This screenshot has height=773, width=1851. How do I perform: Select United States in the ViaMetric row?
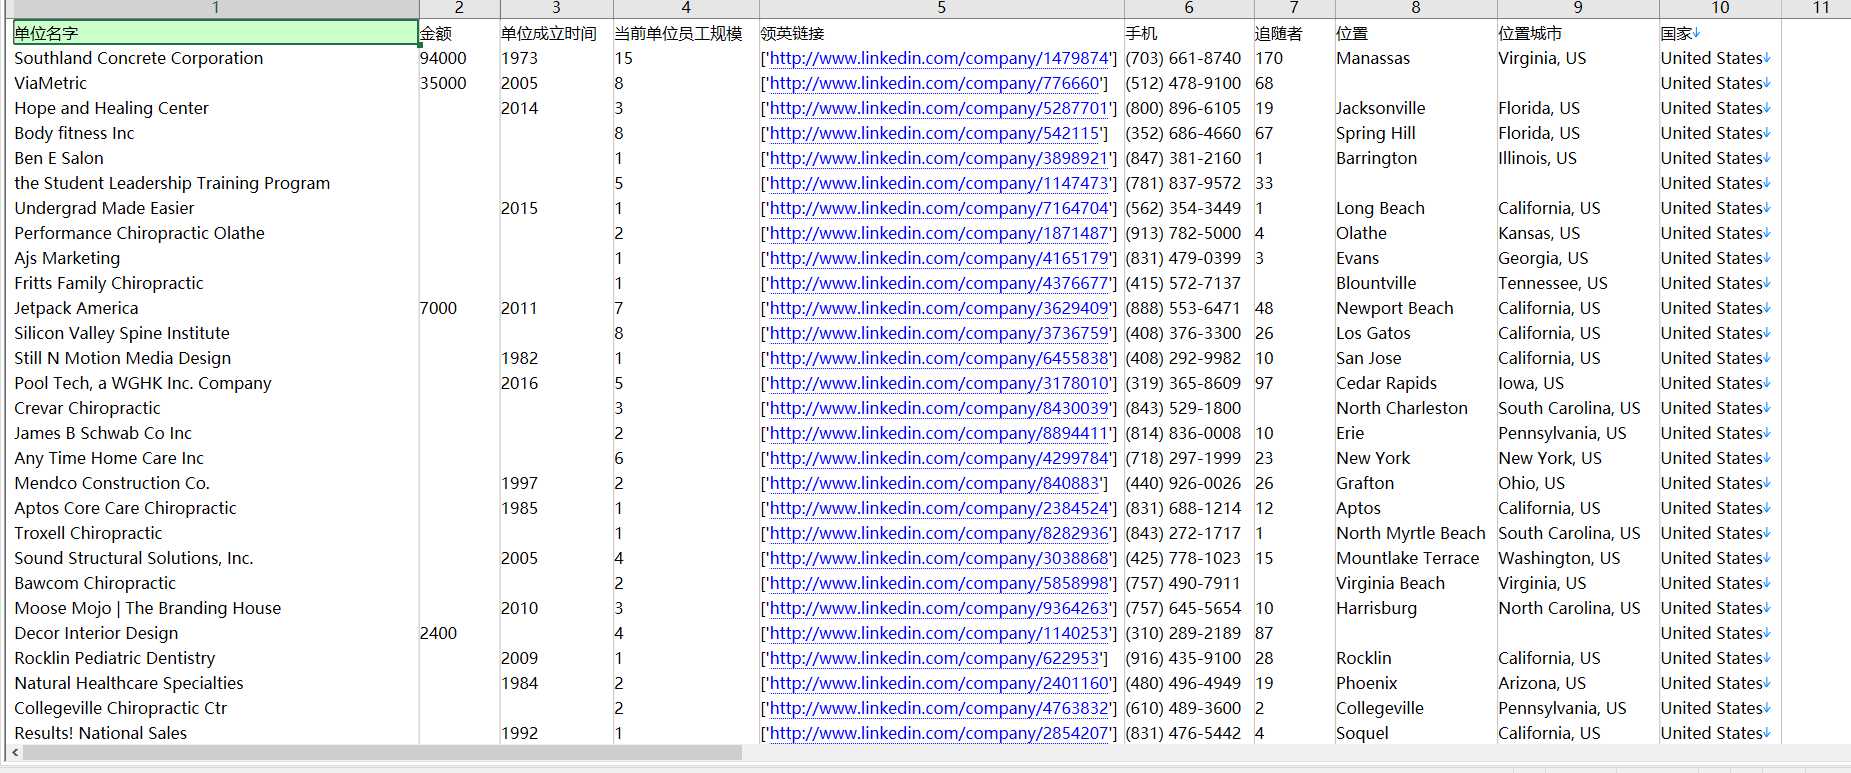tap(1720, 83)
